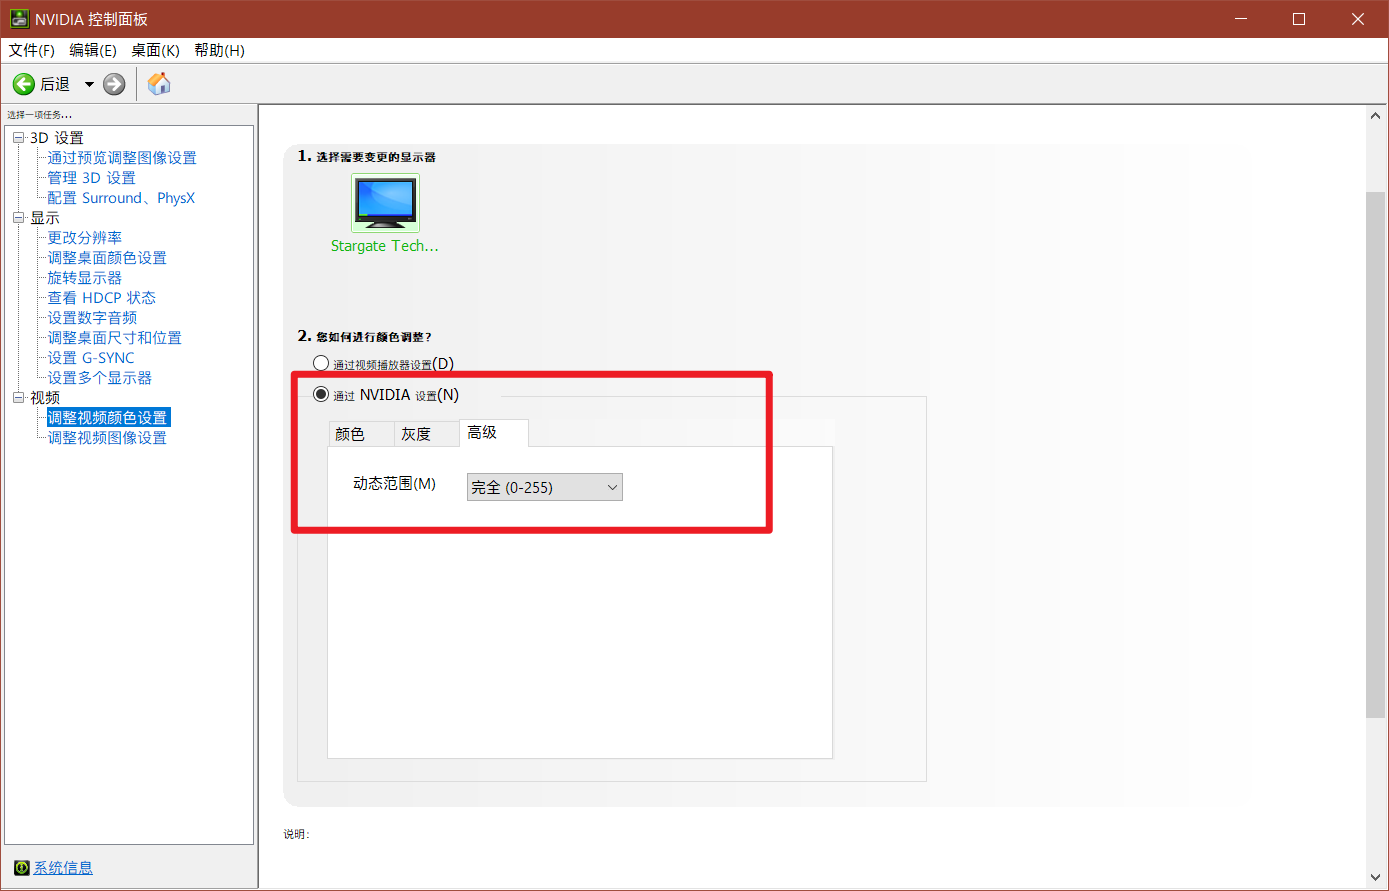Collapse the 视频 tree node

[18, 398]
